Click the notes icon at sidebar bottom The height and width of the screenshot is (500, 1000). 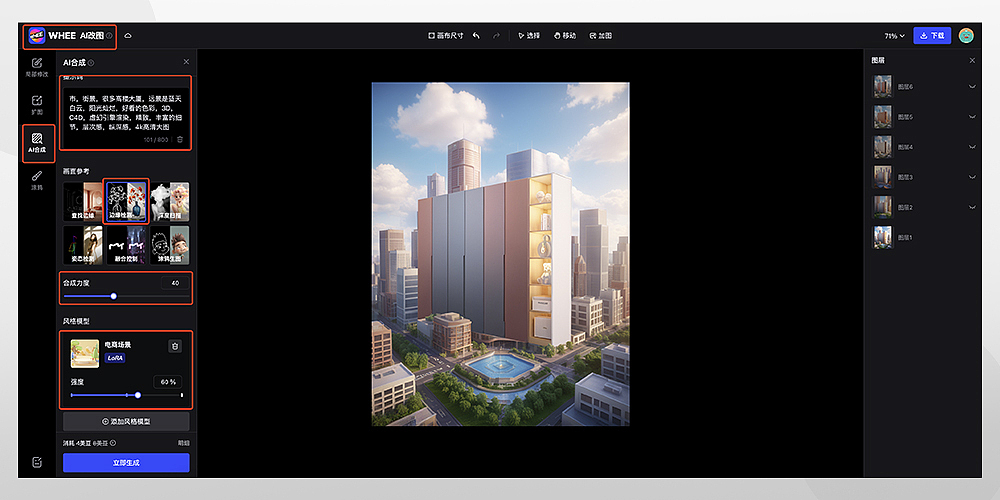pyautogui.click(x=37, y=462)
